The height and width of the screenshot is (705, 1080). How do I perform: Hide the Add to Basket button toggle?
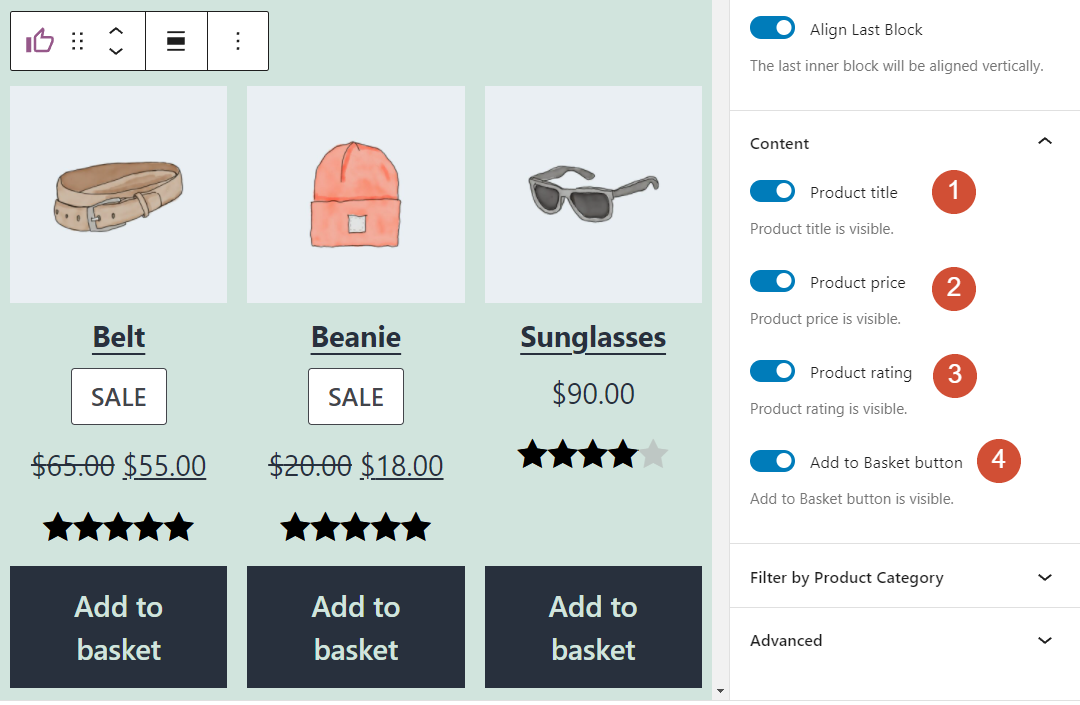772,461
